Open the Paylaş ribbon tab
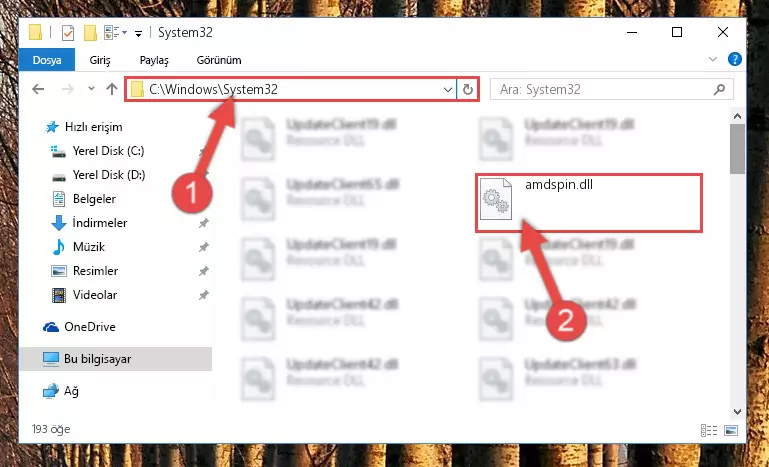Viewport: 769px width, 467px height. pos(154,60)
